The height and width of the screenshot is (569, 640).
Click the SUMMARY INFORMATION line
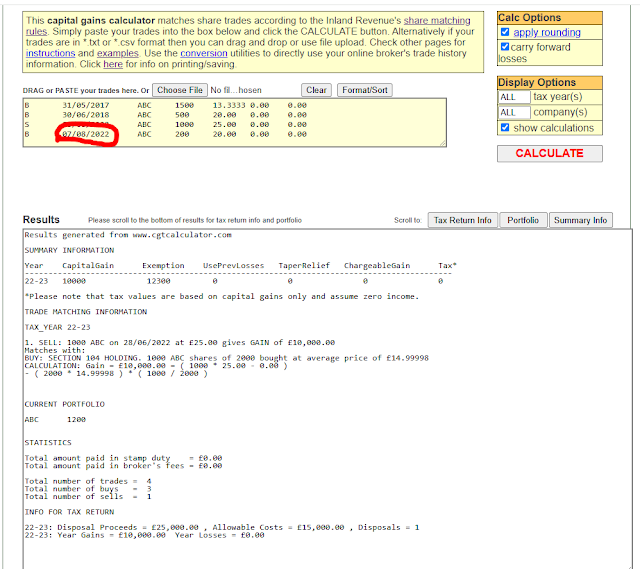click(x=69, y=250)
